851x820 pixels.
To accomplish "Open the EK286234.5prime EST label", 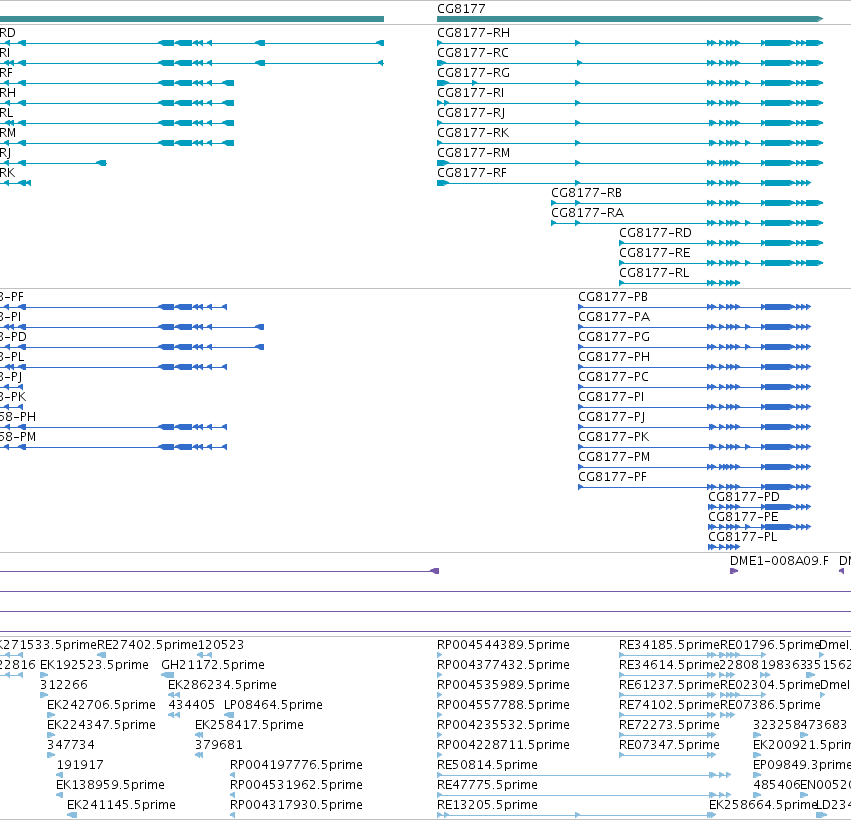I will pos(223,685).
